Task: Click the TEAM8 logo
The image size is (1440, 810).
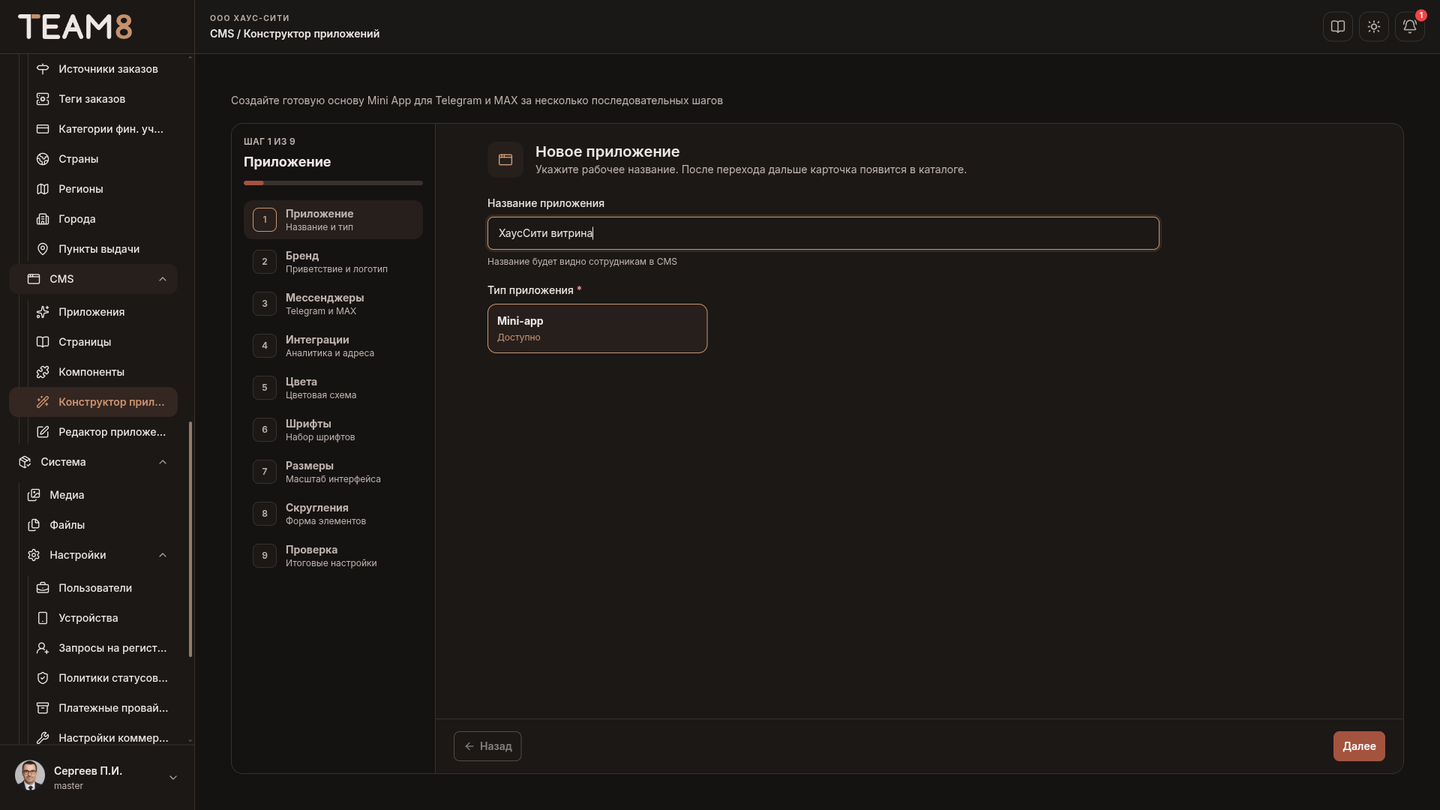Action: pyautogui.click(x=75, y=27)
